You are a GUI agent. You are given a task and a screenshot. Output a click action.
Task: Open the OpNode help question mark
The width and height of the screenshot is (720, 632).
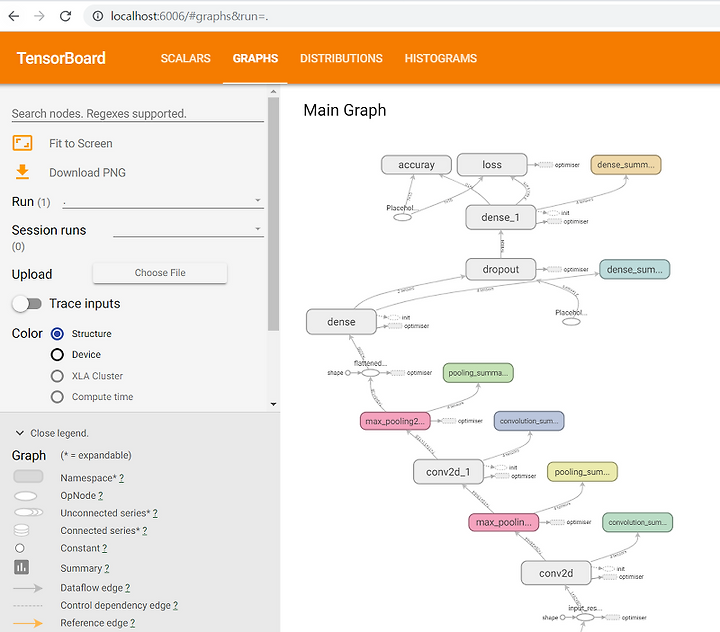101,496
